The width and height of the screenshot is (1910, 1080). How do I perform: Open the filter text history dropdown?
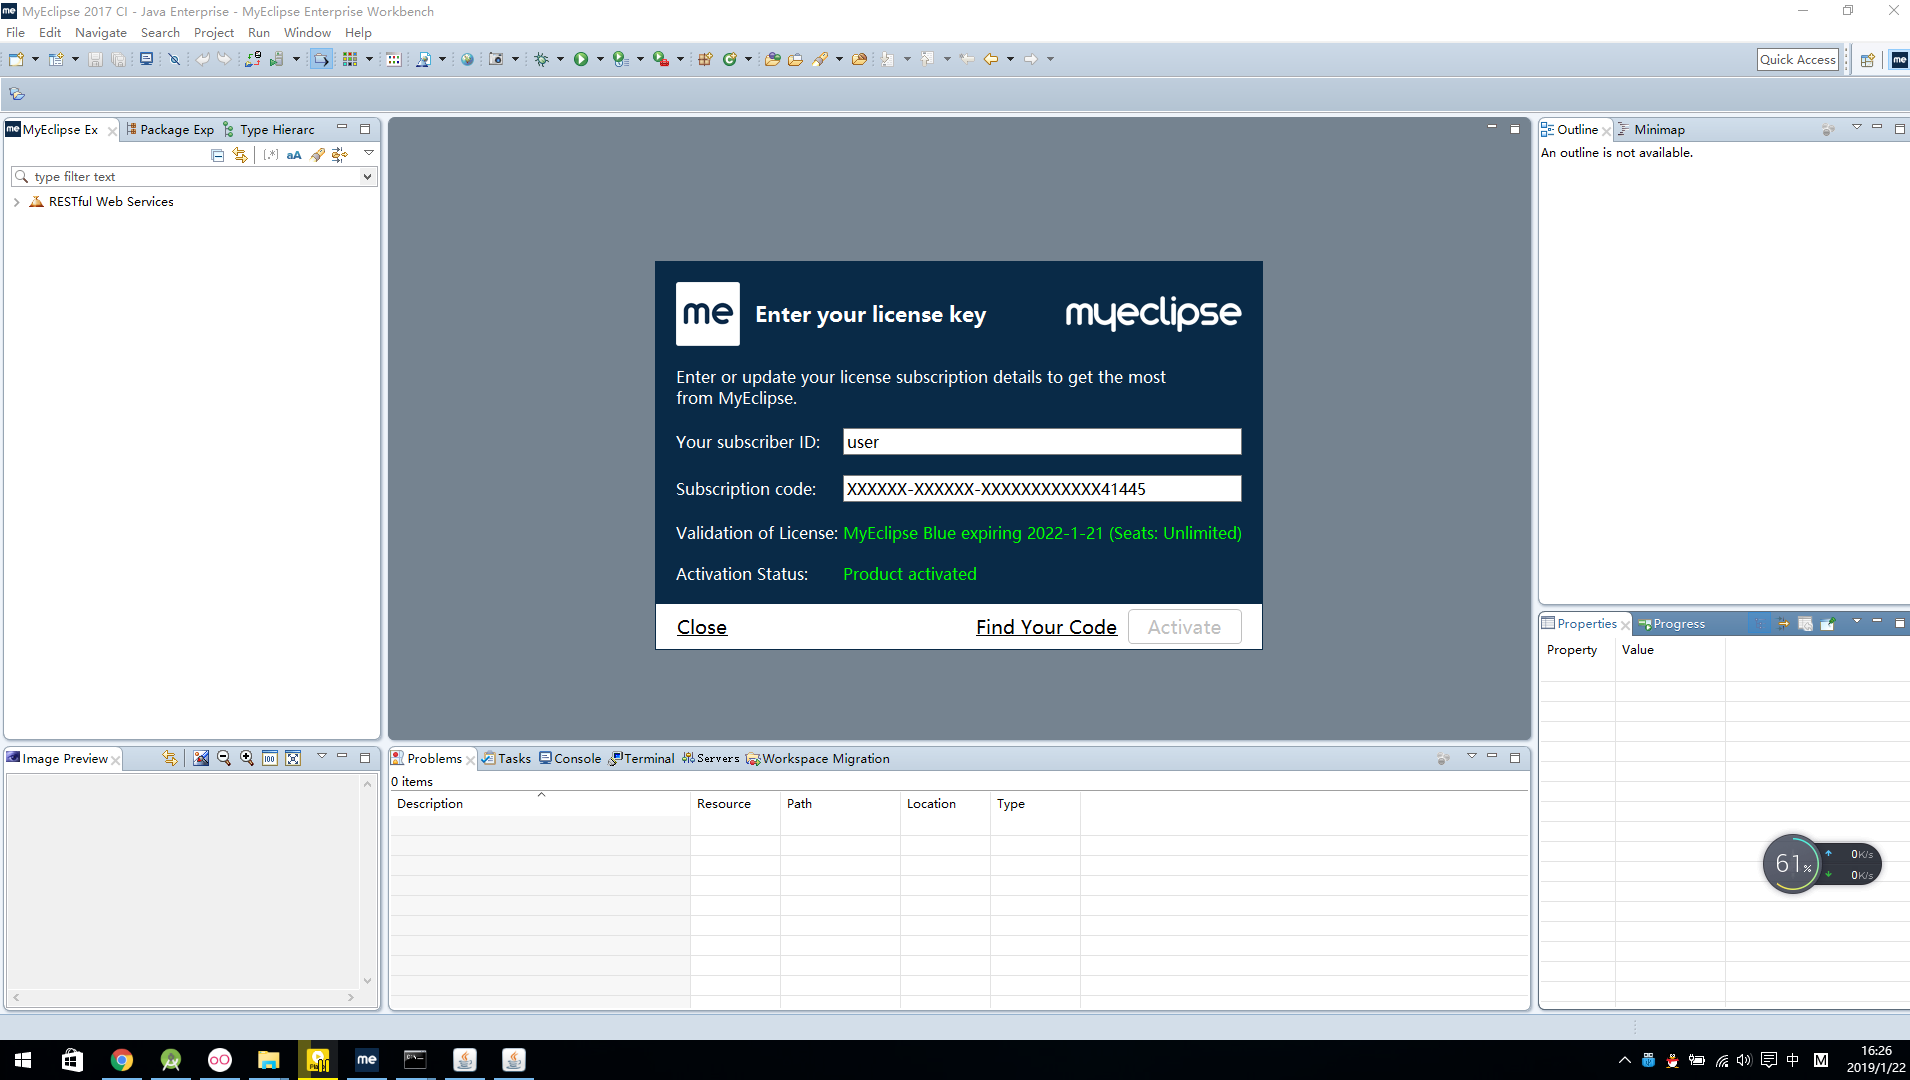[x=367, y=177]
